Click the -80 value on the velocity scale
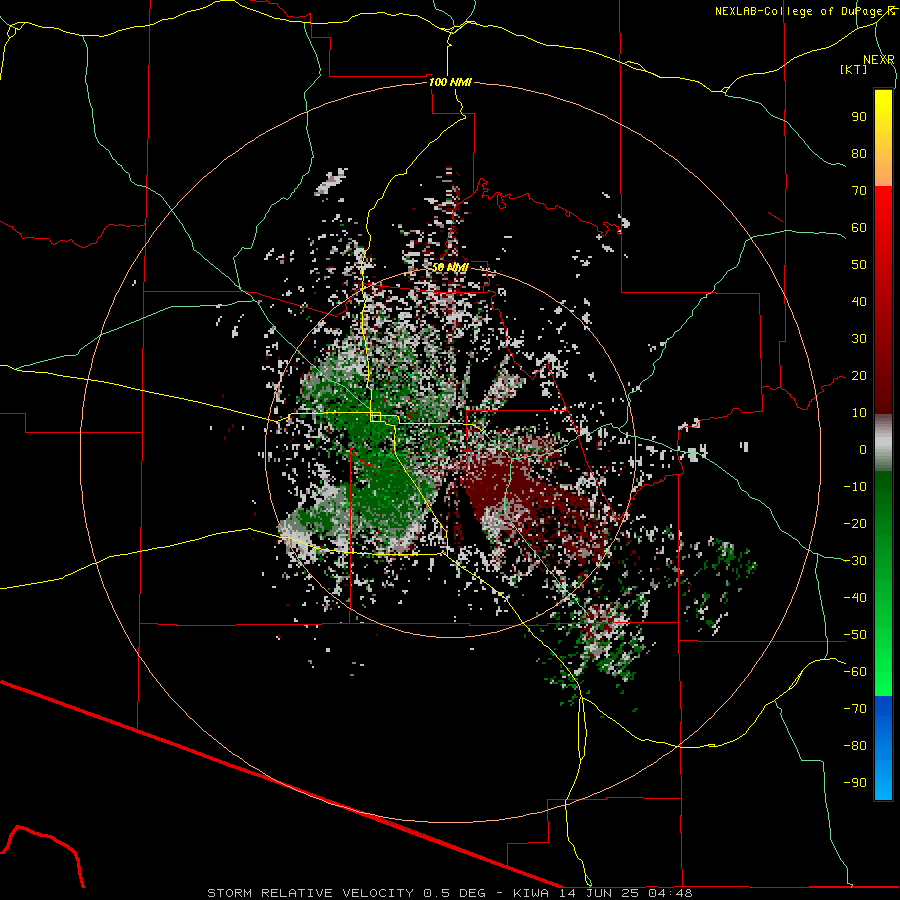Screen dimensions: 900x900 (x=855, y=746)
